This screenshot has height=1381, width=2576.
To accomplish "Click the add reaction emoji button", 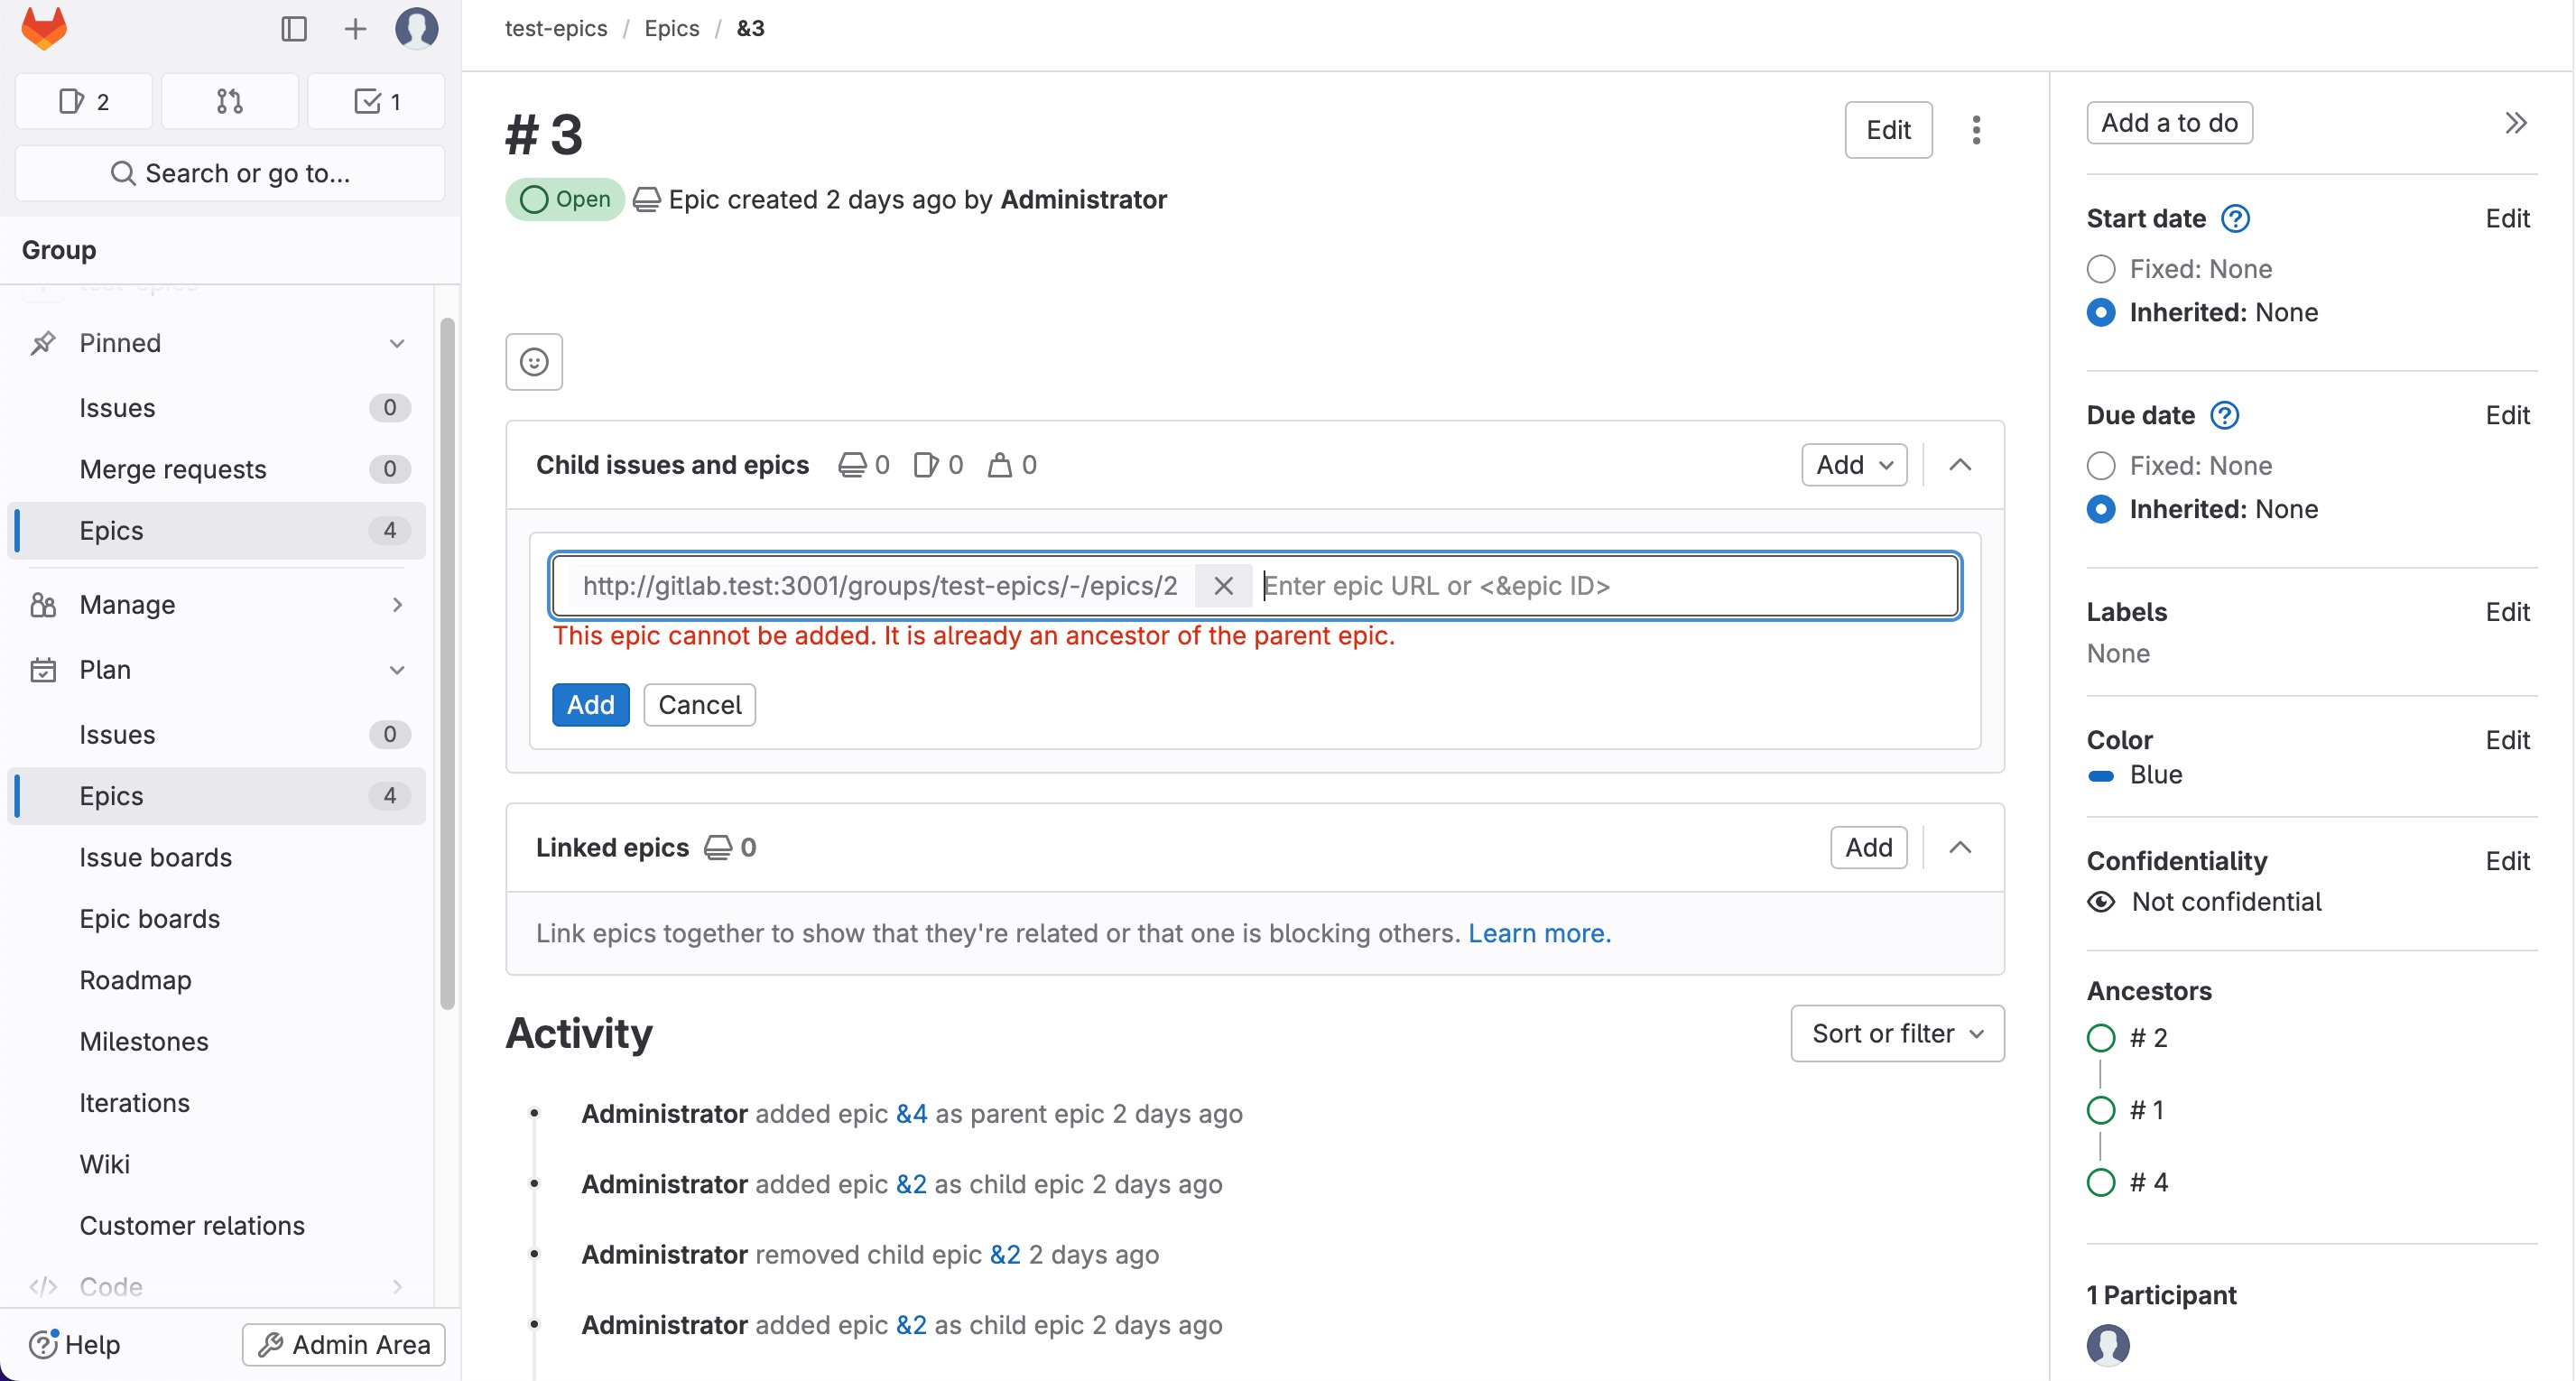I will pyautogui.click(x=534, y=361).
